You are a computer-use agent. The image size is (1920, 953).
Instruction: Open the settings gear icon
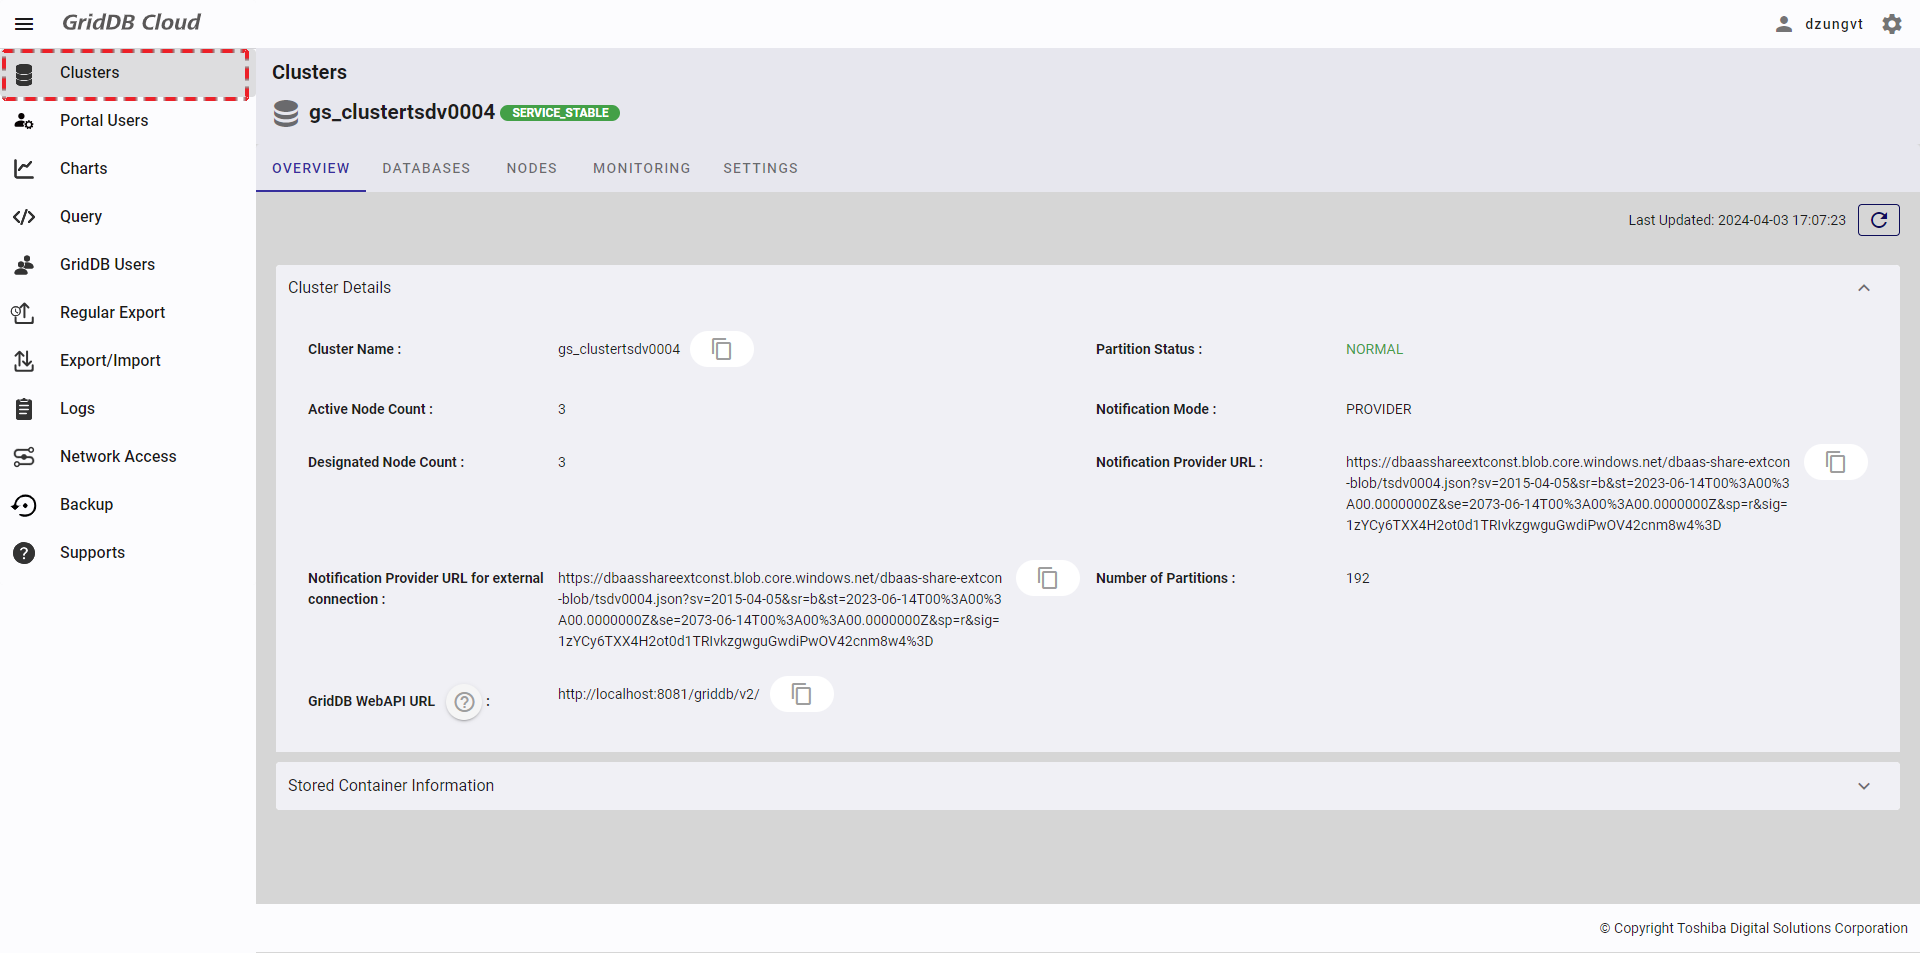tap(1891, 24)
